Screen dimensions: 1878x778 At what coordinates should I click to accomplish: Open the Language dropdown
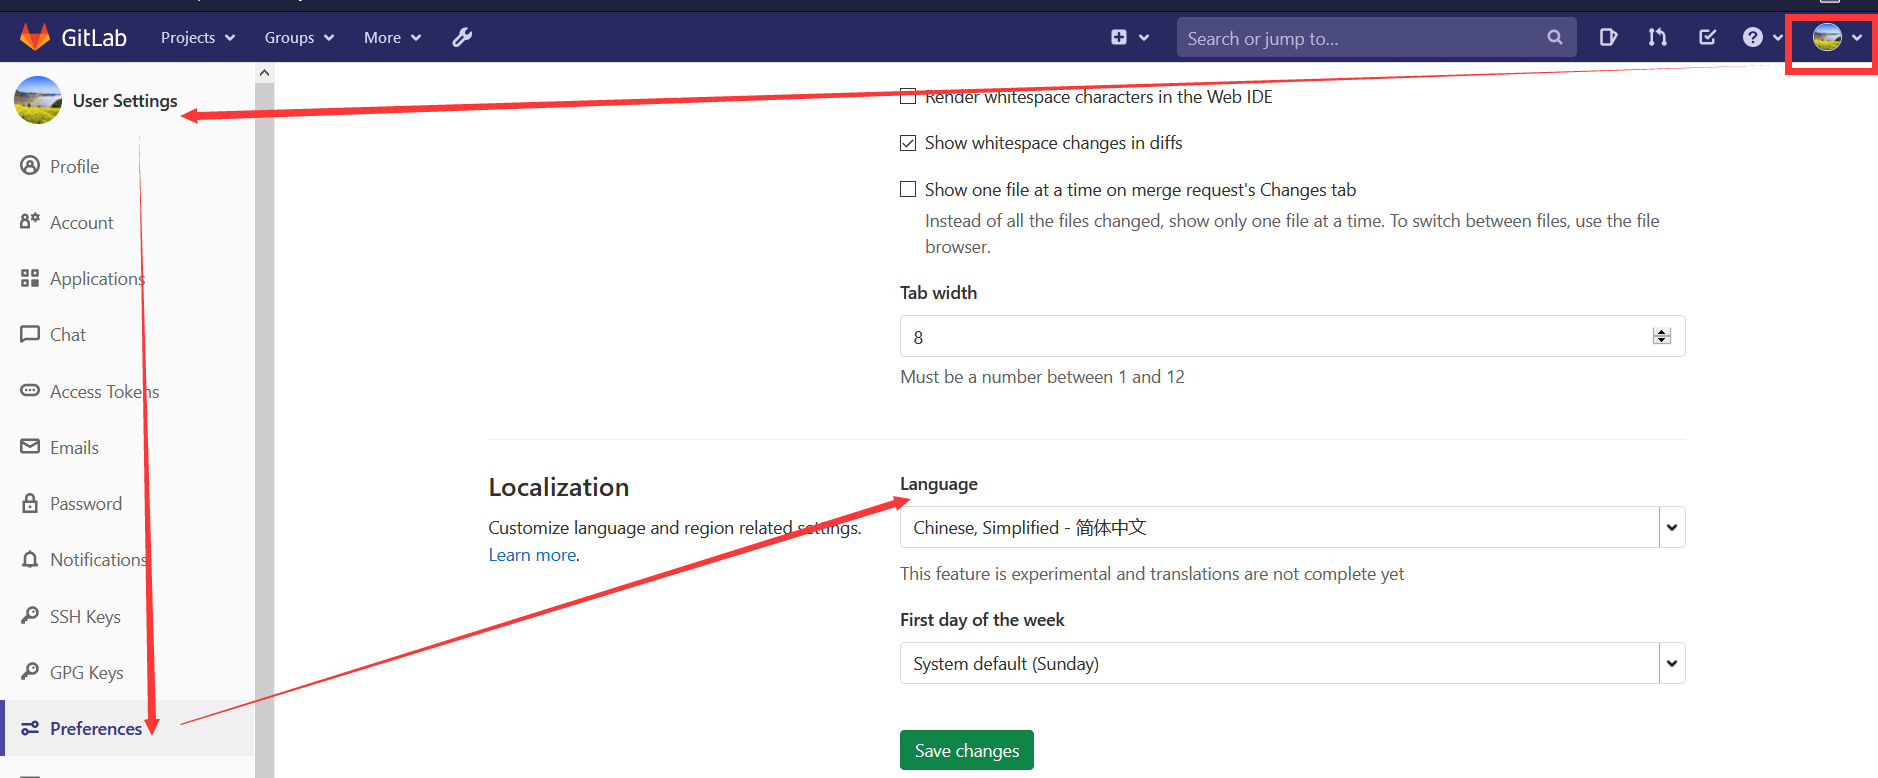[1292, 527]
